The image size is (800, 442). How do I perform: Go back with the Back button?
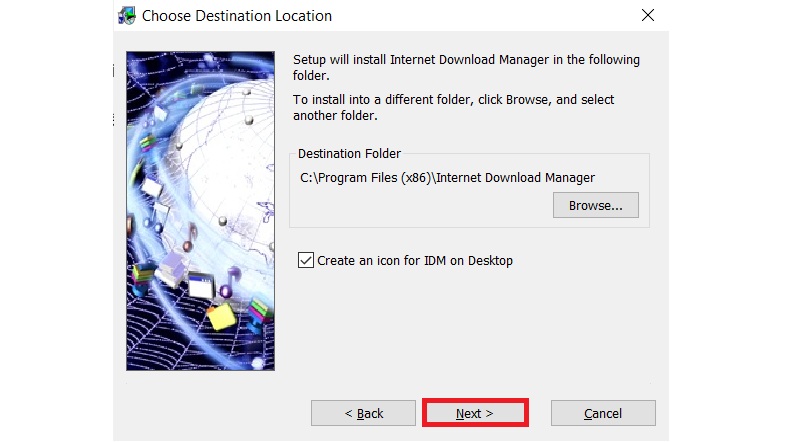[x=363, y=413]
